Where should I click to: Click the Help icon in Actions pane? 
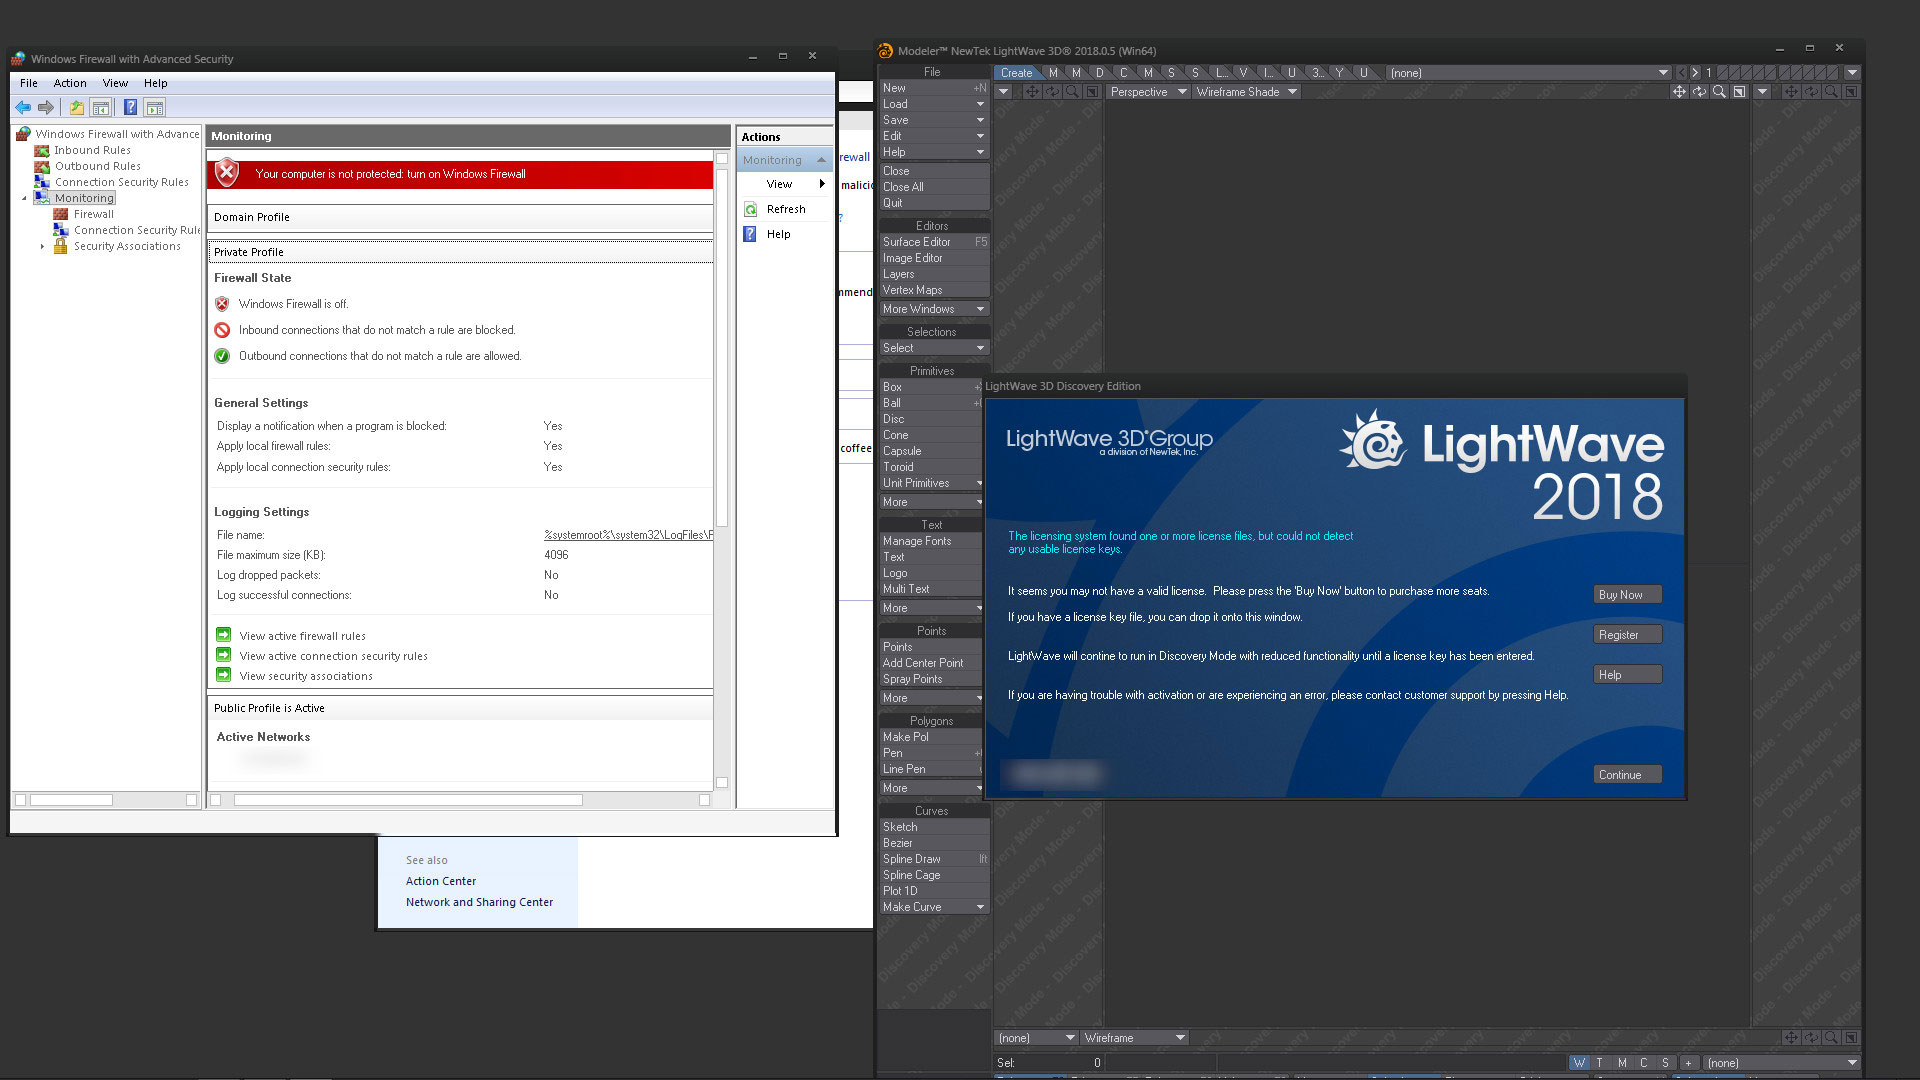coord(750,234)
